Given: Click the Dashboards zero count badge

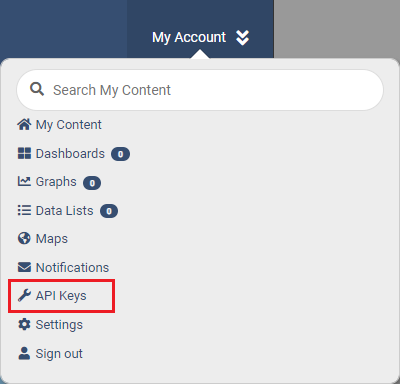Looking at the screenshot, I should [x=120, y=154].
